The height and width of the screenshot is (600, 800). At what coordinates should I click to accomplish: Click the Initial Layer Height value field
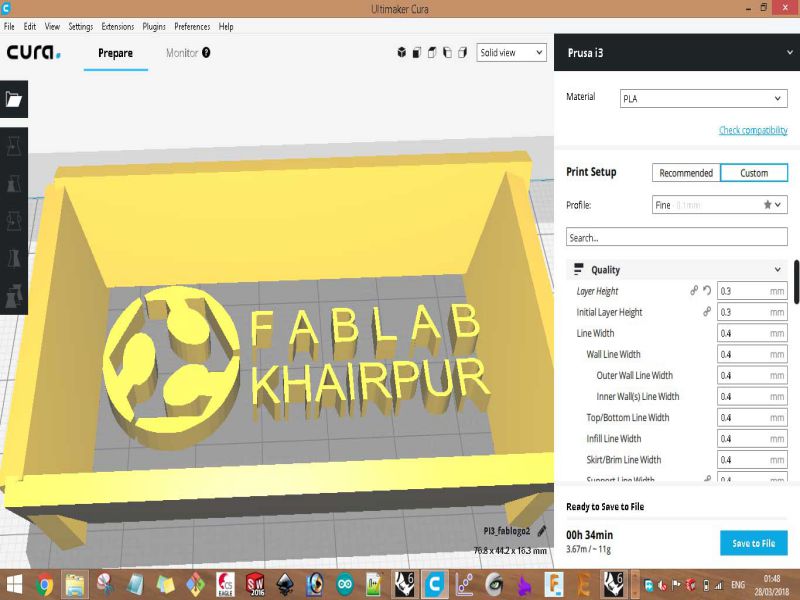pos(752,312)
